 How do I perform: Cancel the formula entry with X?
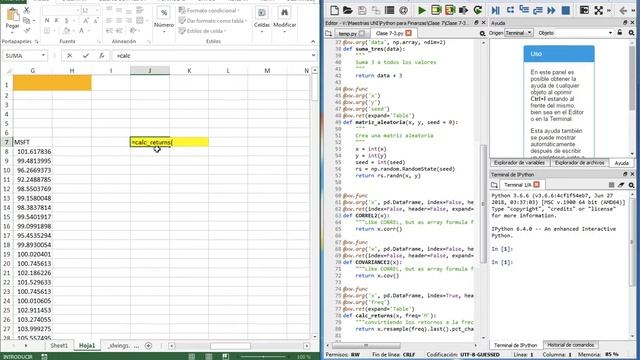click(x=69, y=56)
